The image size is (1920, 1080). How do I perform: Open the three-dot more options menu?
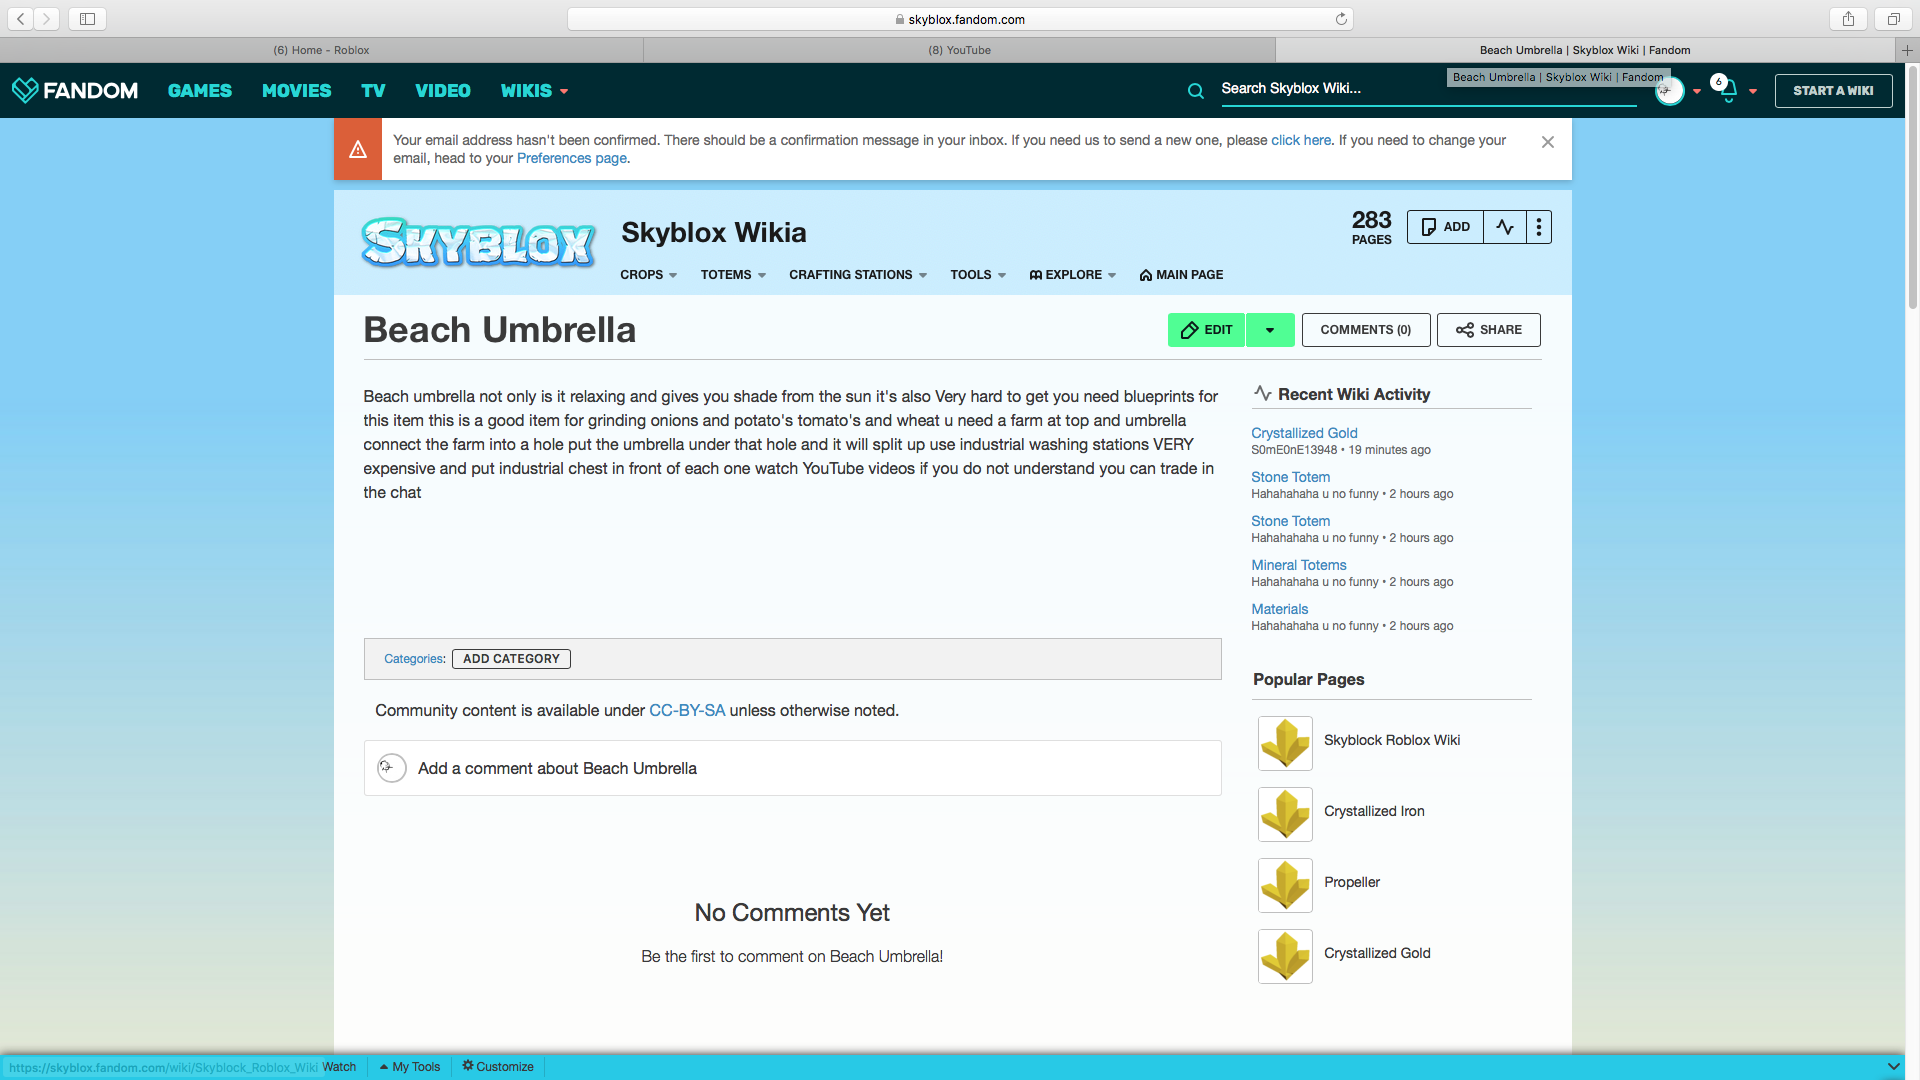click(x=1539, y=227)
